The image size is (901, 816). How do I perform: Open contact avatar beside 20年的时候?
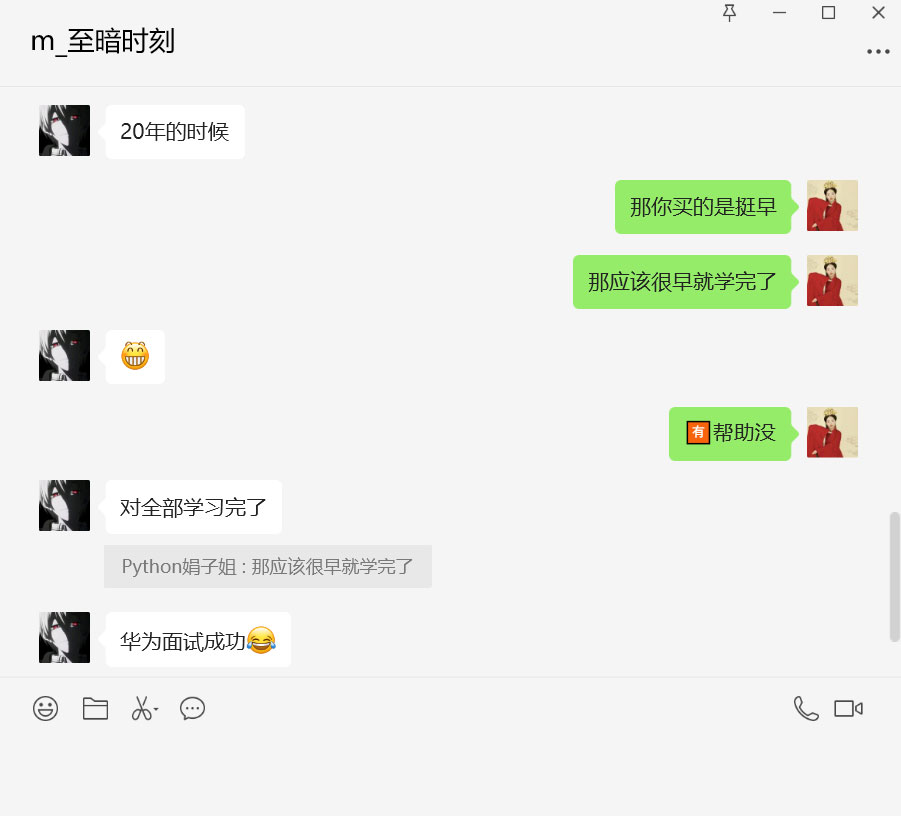point(64,130)
